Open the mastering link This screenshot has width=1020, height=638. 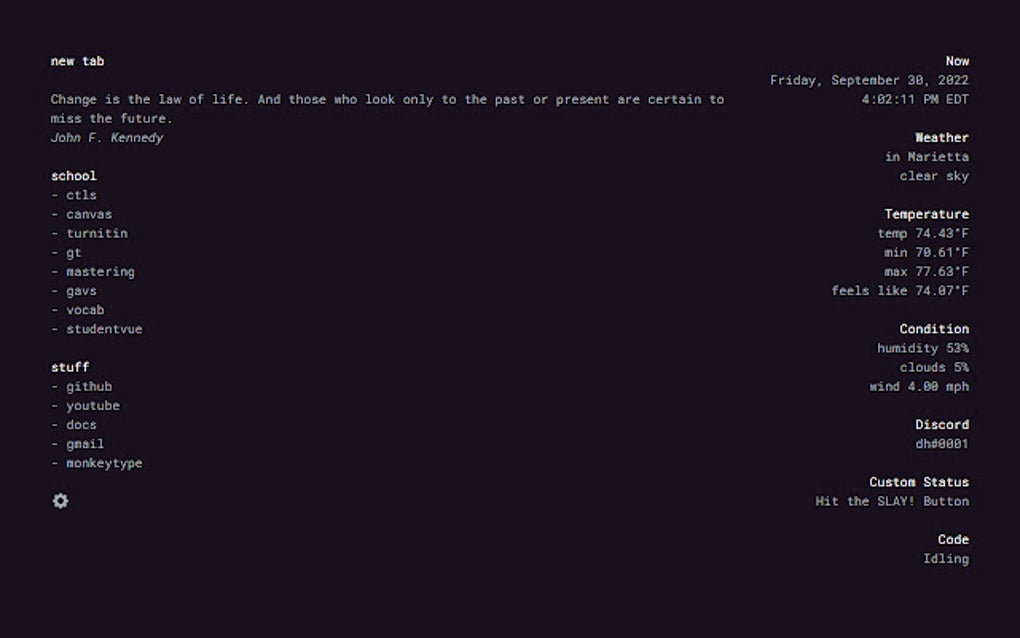(101, 272)
